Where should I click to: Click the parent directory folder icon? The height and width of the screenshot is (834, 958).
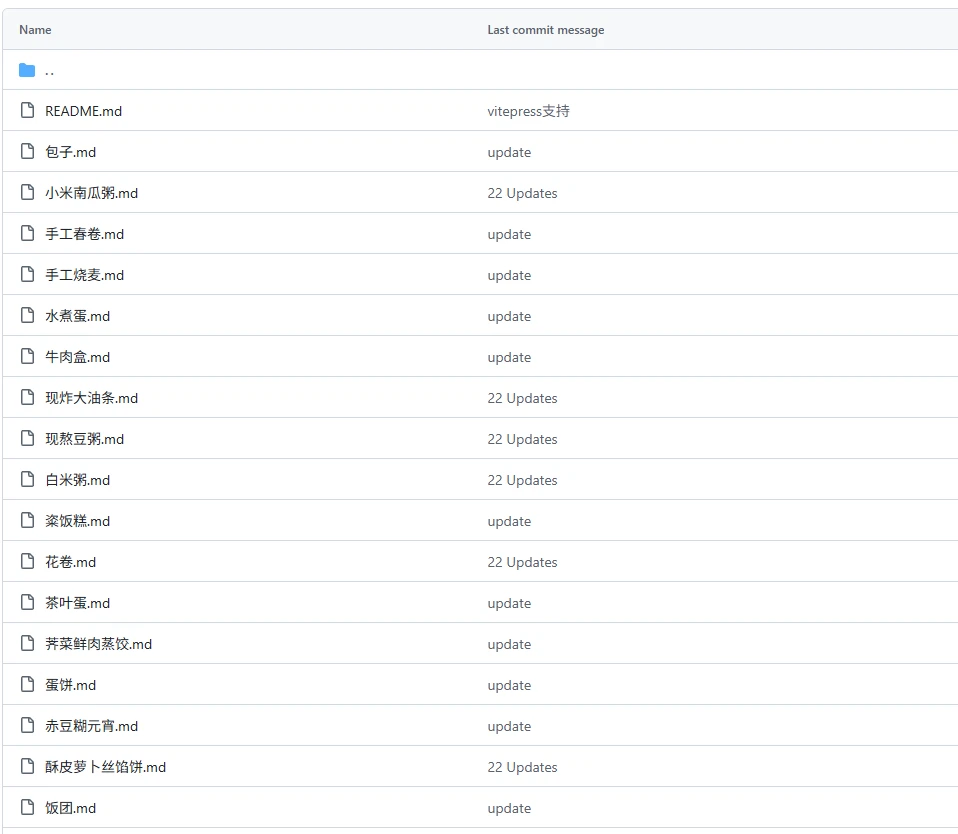pos(27,70)
